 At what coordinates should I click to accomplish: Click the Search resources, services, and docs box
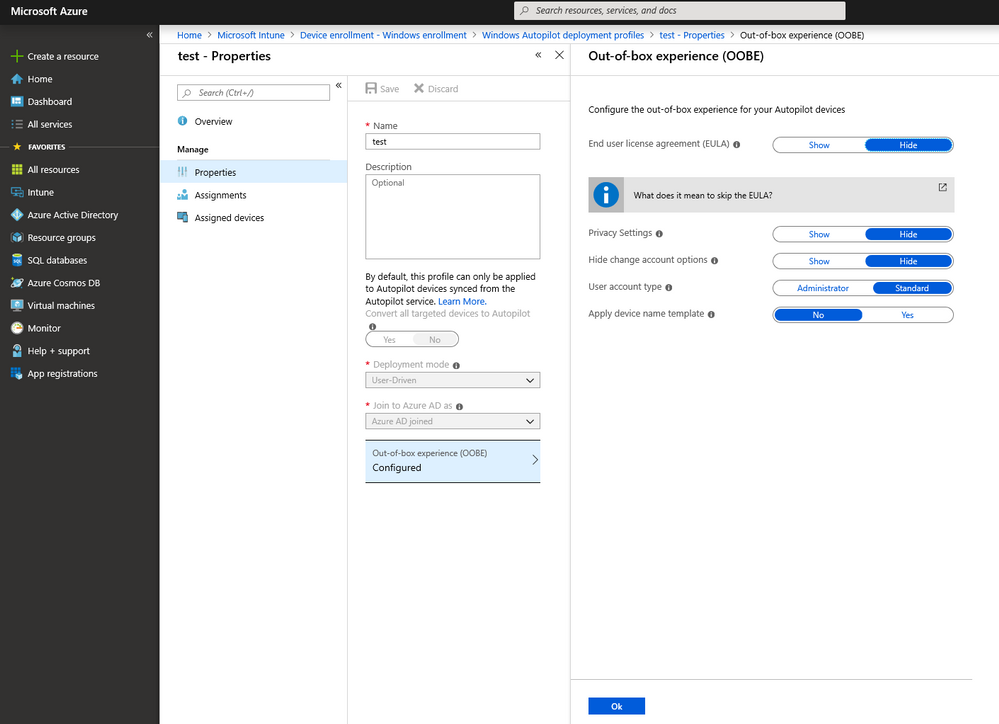[679, 11]
